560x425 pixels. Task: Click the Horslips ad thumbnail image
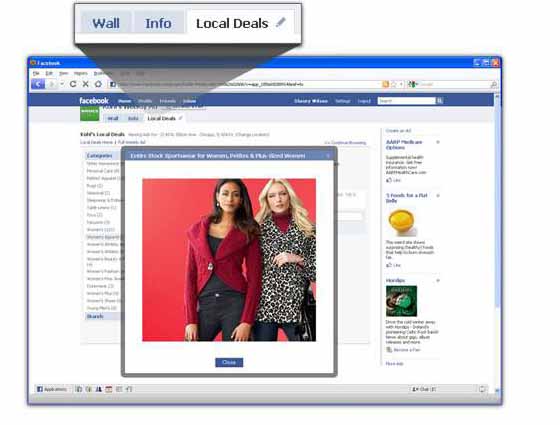point(401,301)
